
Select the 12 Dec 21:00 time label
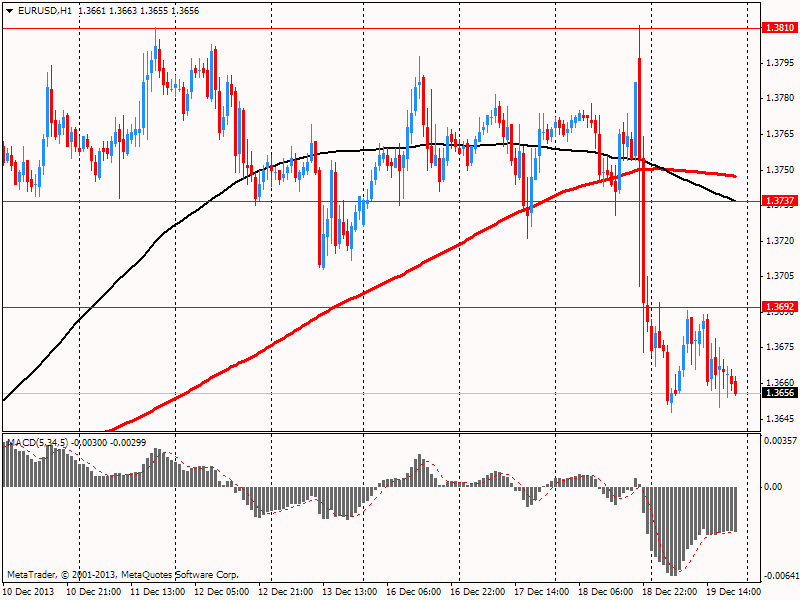[286, 592]
